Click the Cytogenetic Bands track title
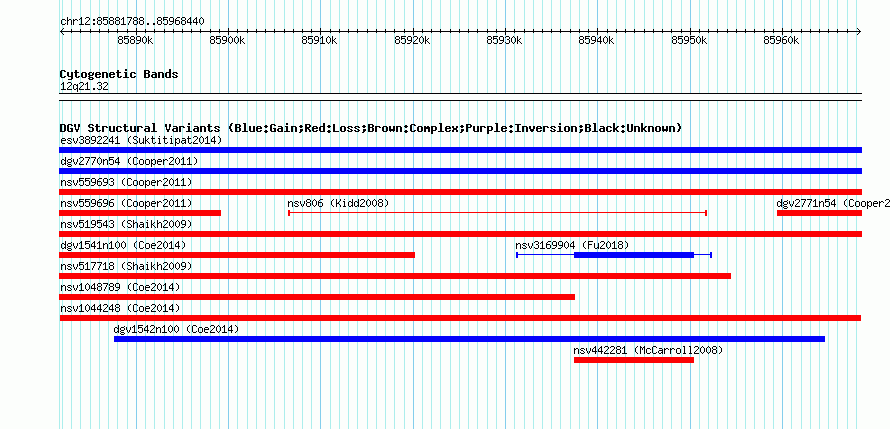This screenshot has width=890, height=429. 119,74
